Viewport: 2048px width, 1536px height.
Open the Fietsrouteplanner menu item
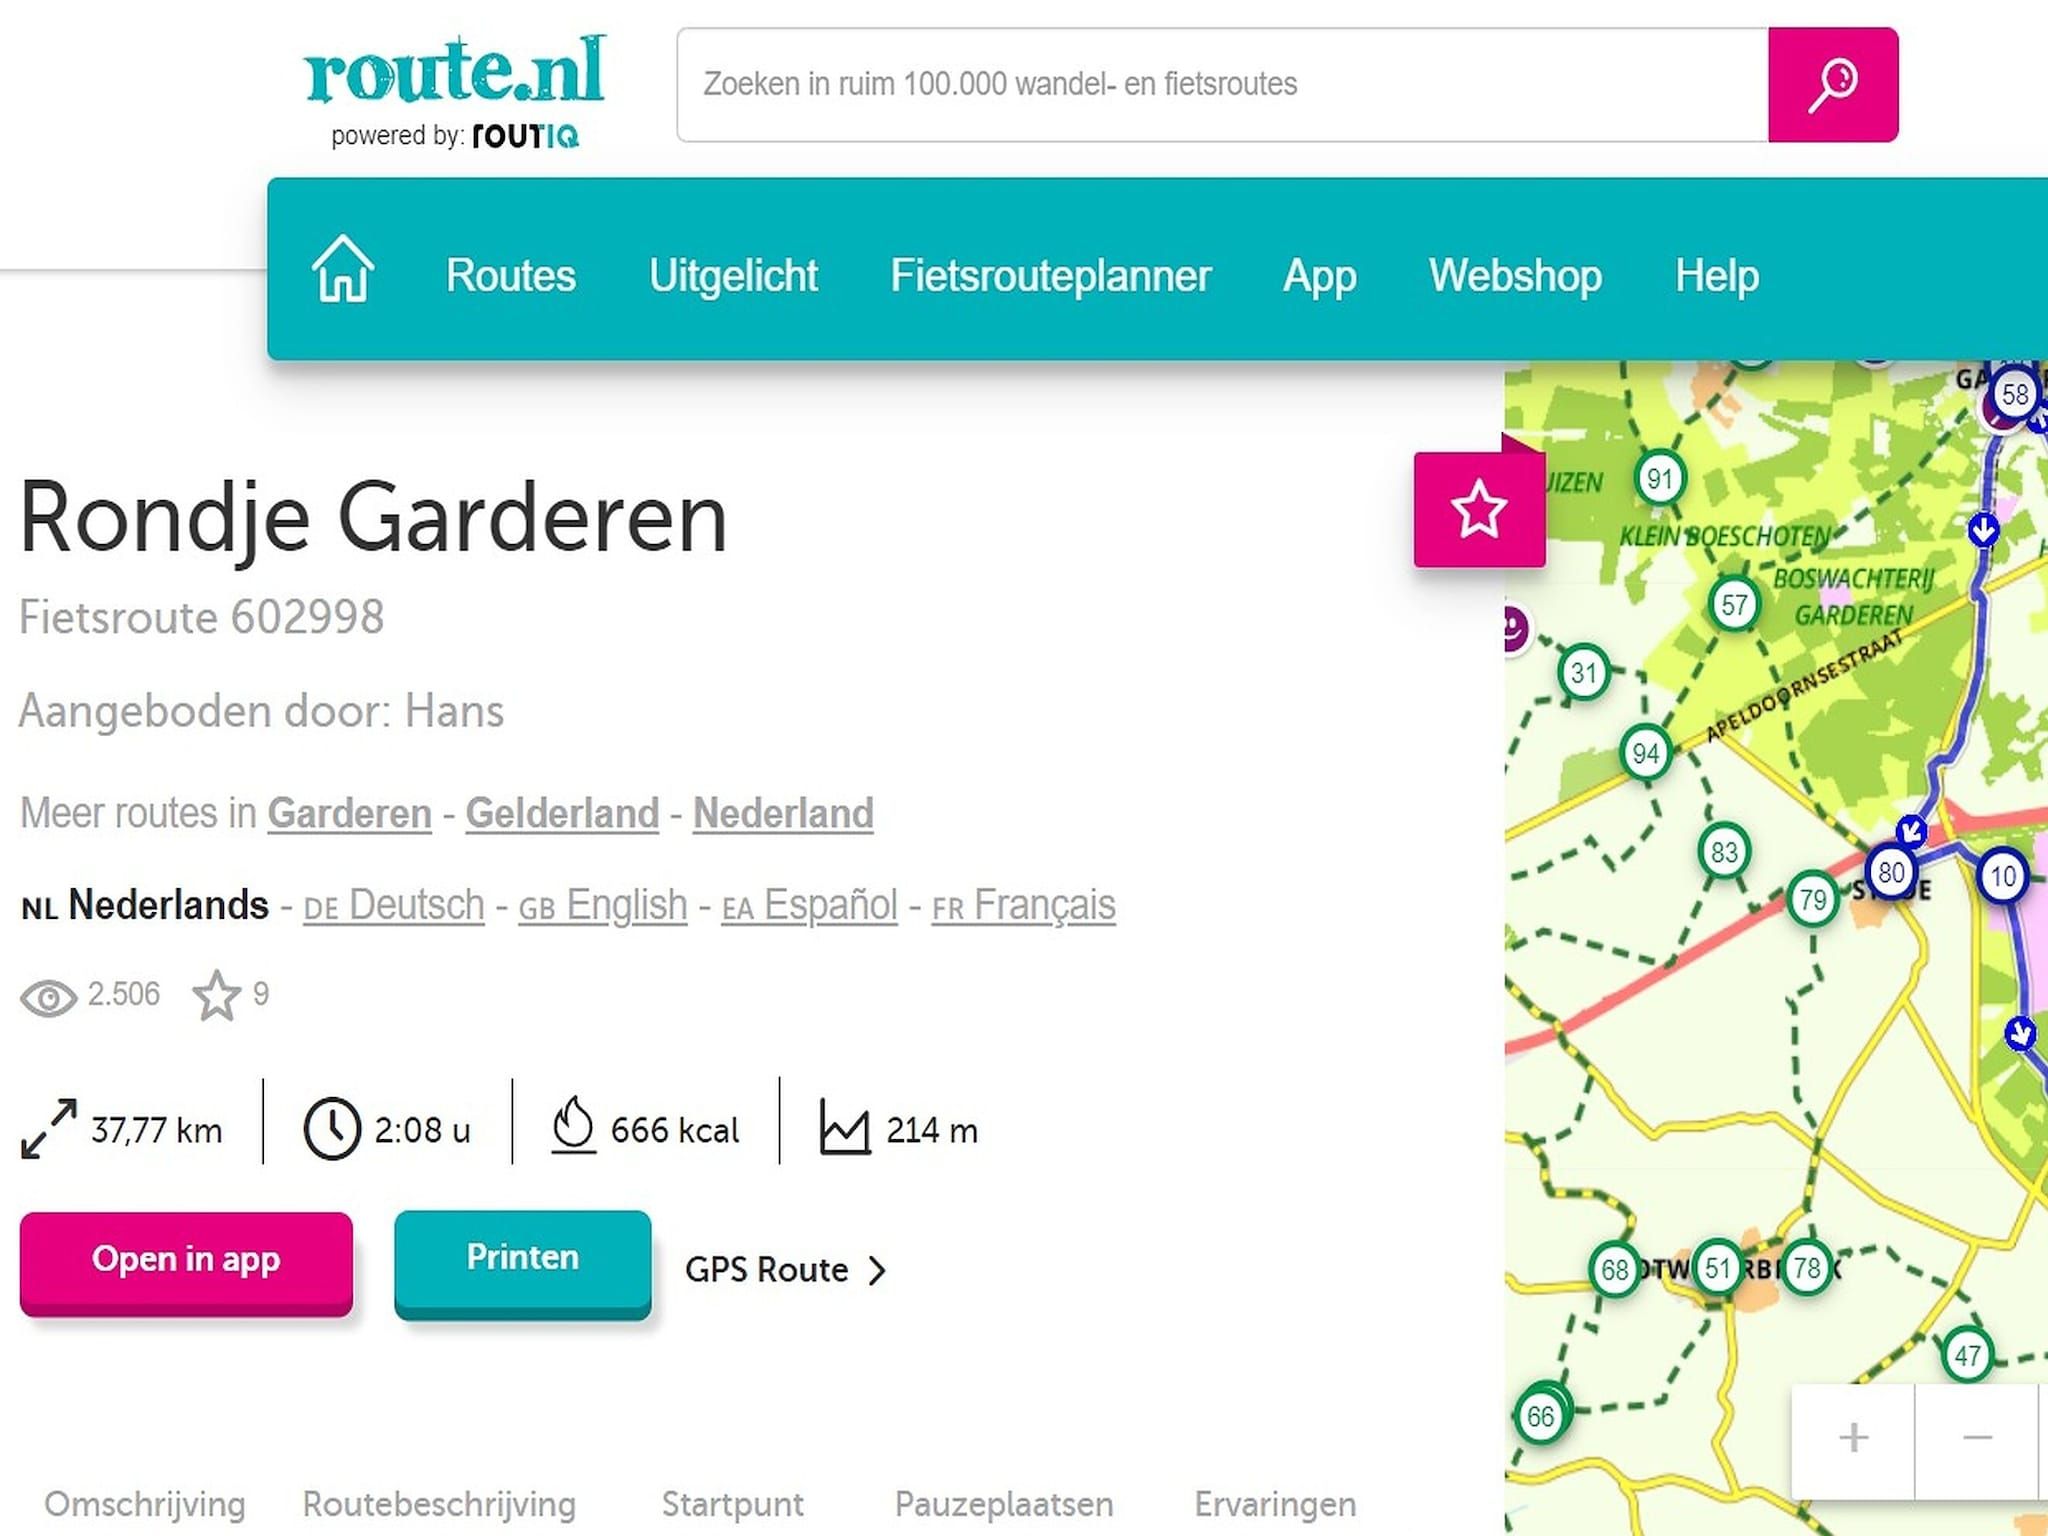[1050, 275]
